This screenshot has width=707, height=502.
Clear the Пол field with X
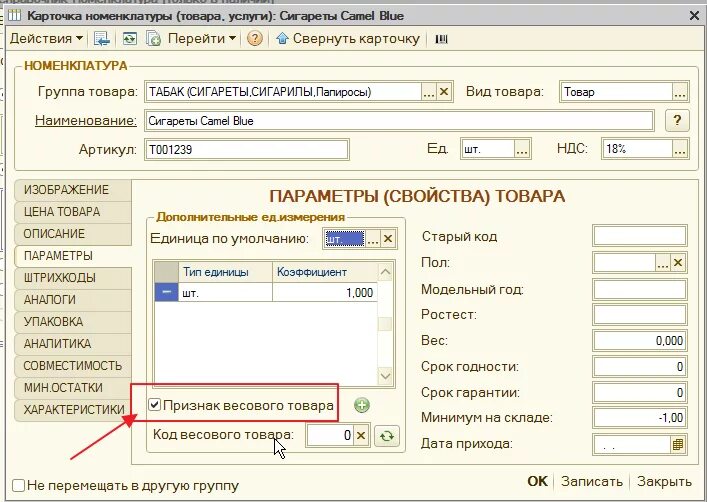(678, 263)
